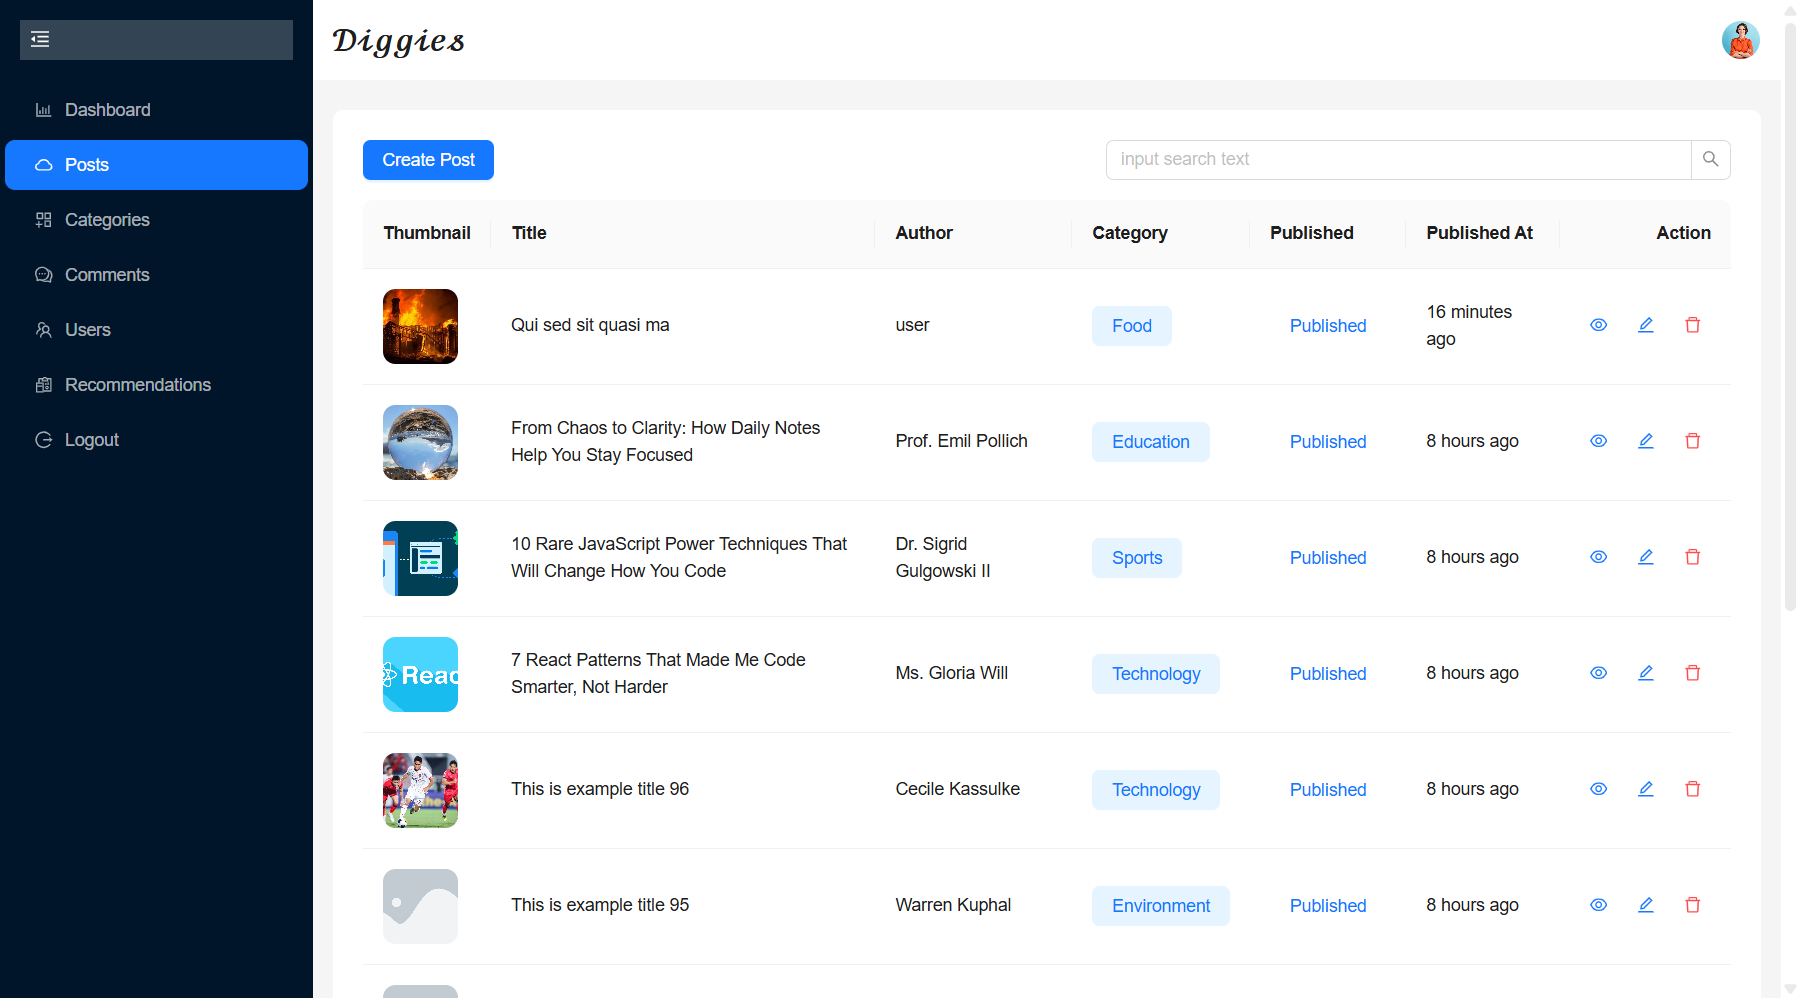Image resolution: width=1800 pixels, height=998 pixels.
Task: View the 'From Chaos to Clarity' post
Action: coord(1598,441)
